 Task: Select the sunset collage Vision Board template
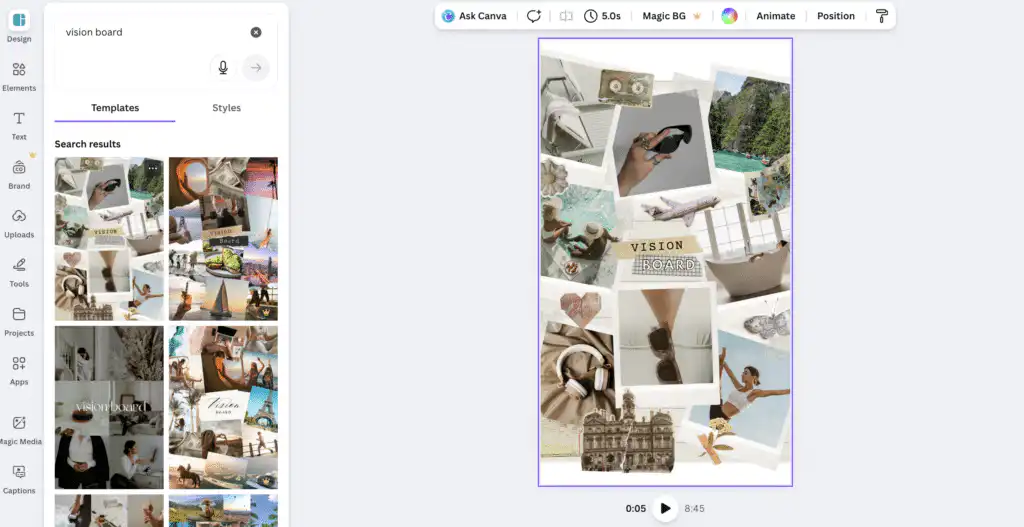coord(223,238)
